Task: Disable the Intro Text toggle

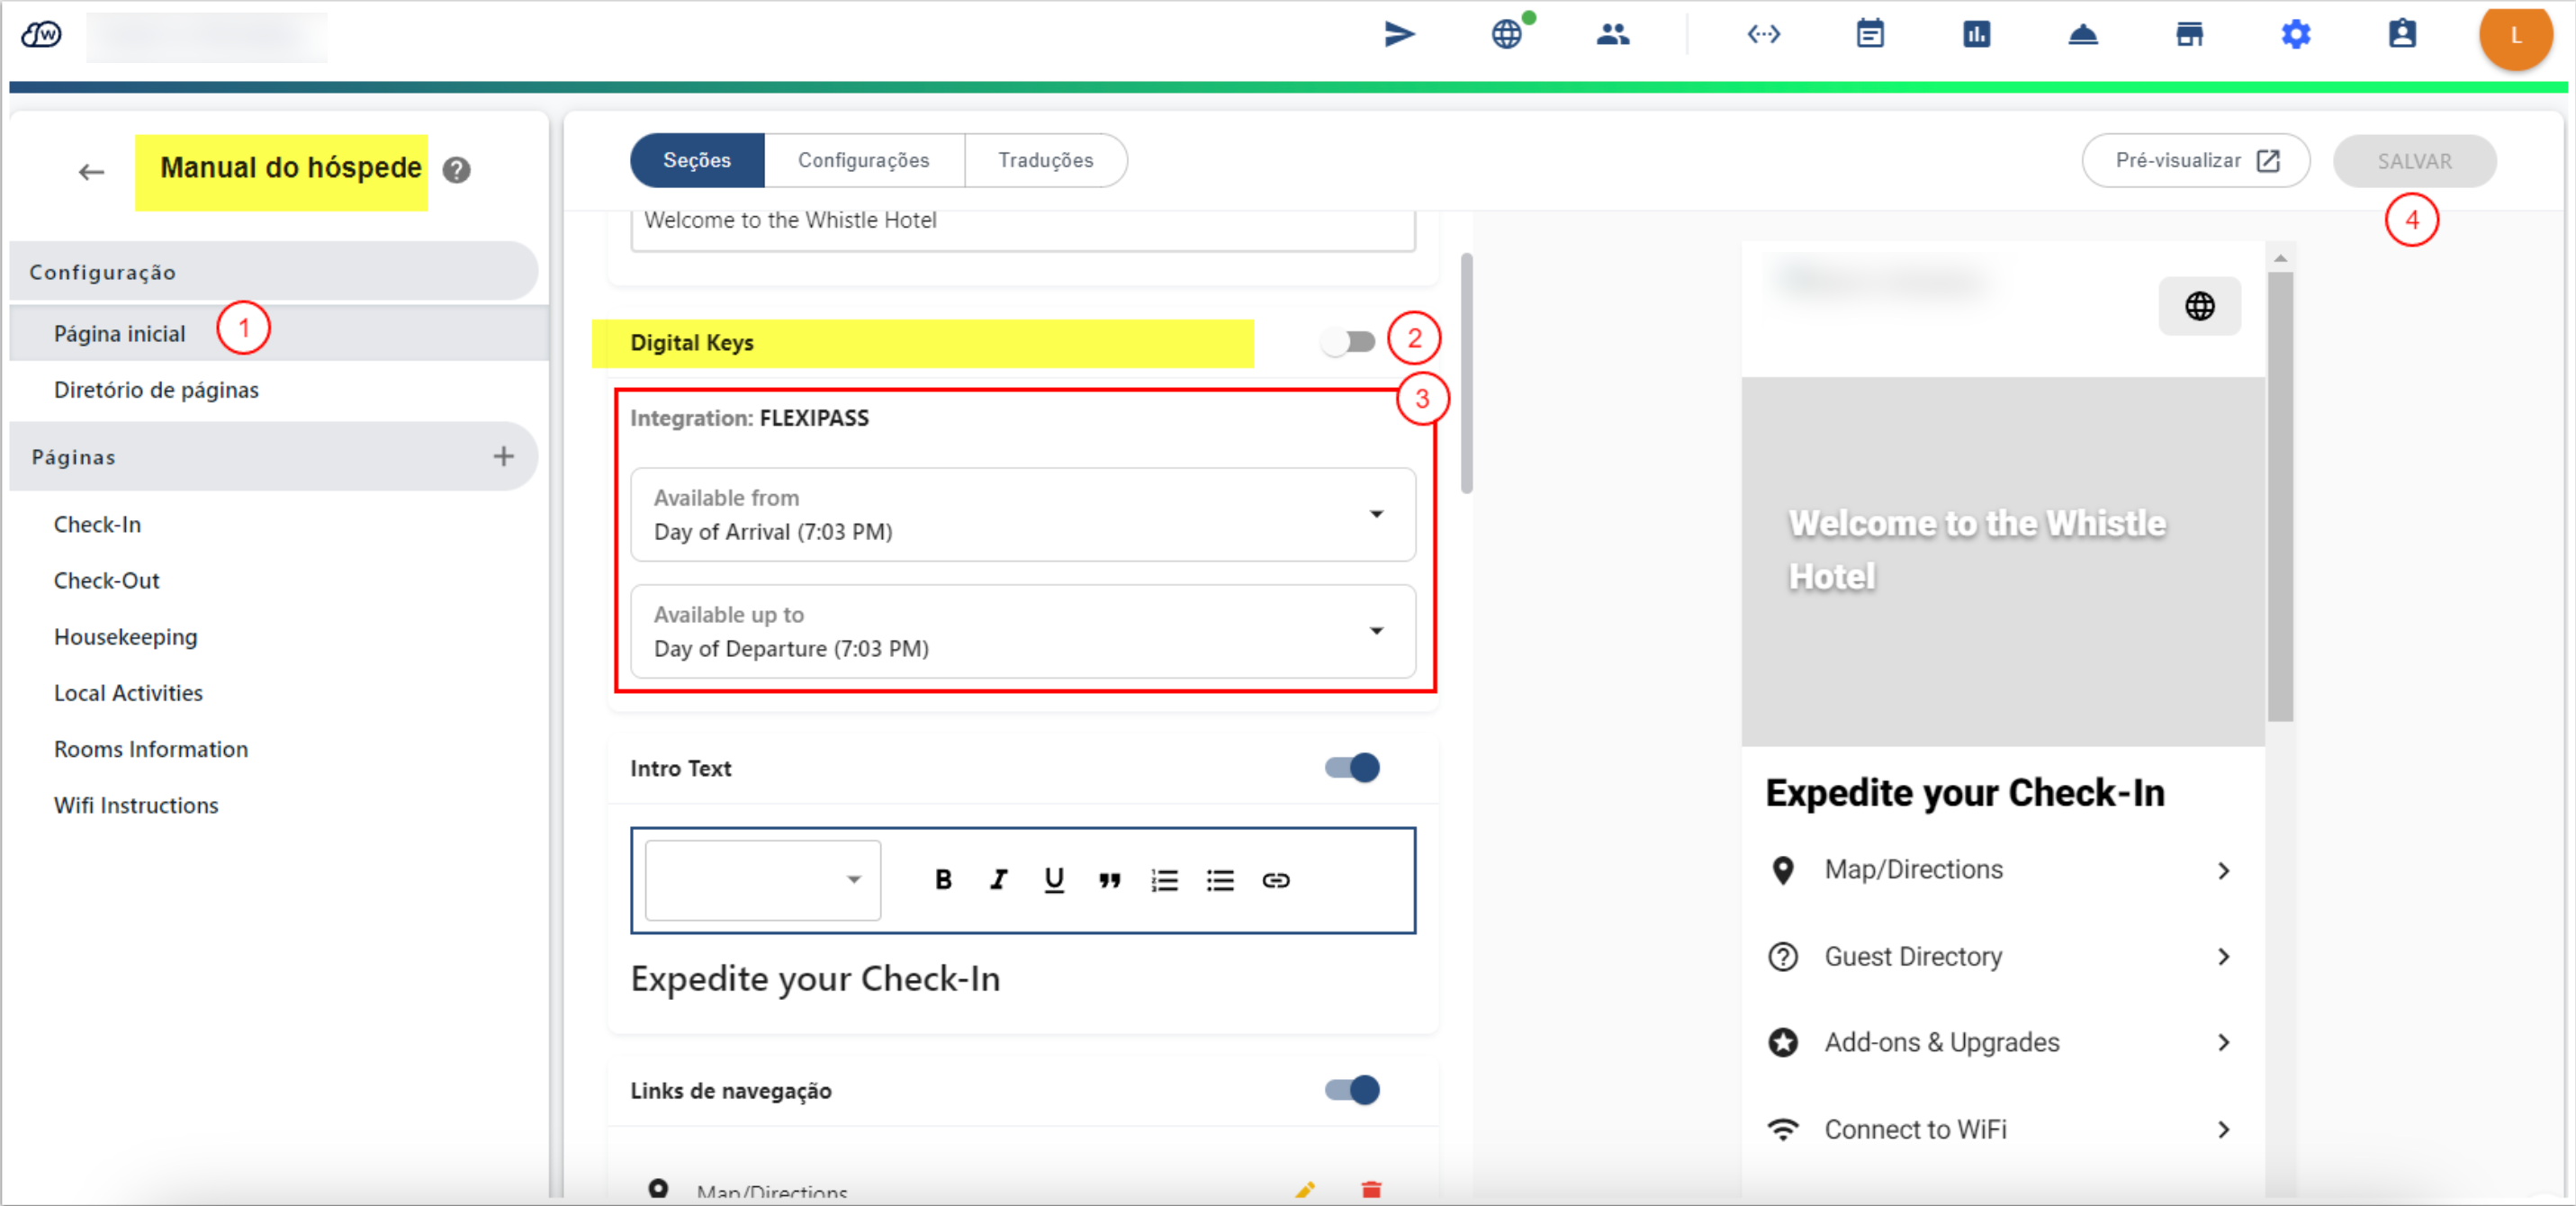Action: pos(1352,768)
